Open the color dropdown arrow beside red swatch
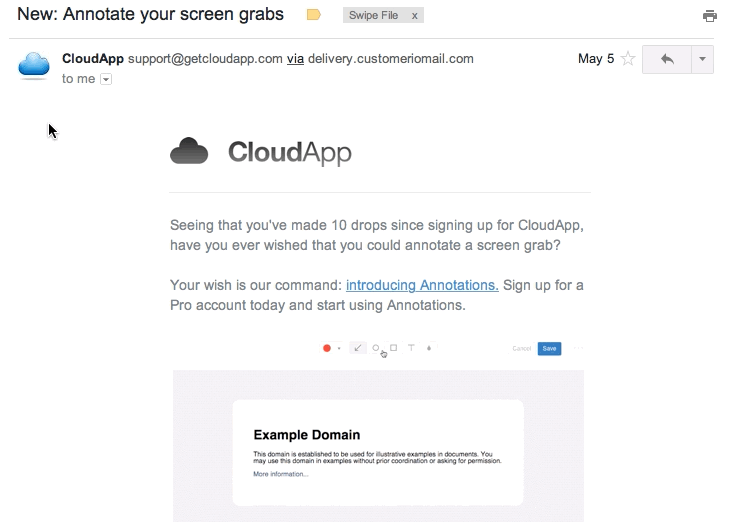The height and width of the screenshot is (522, 736). click(339, 349)
